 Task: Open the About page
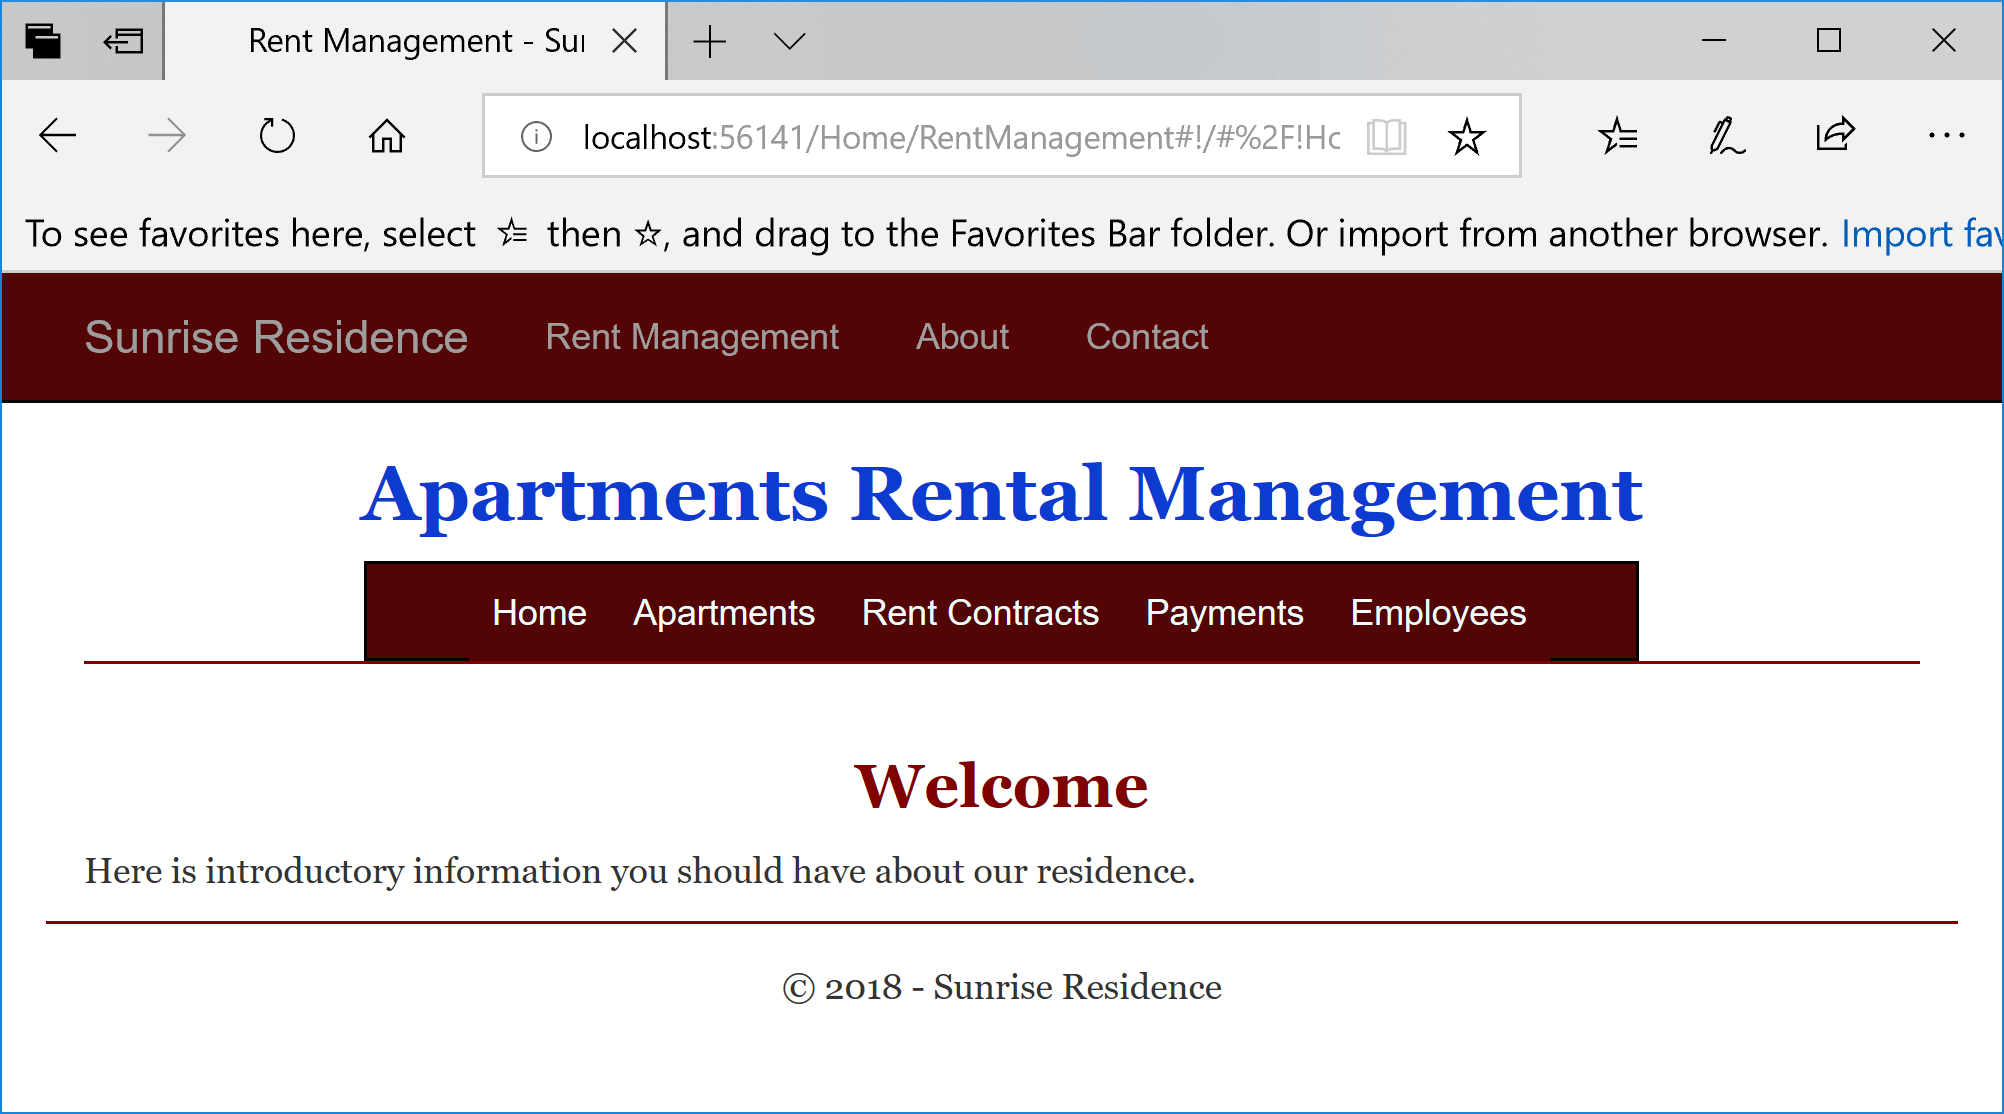pos(962,337)
